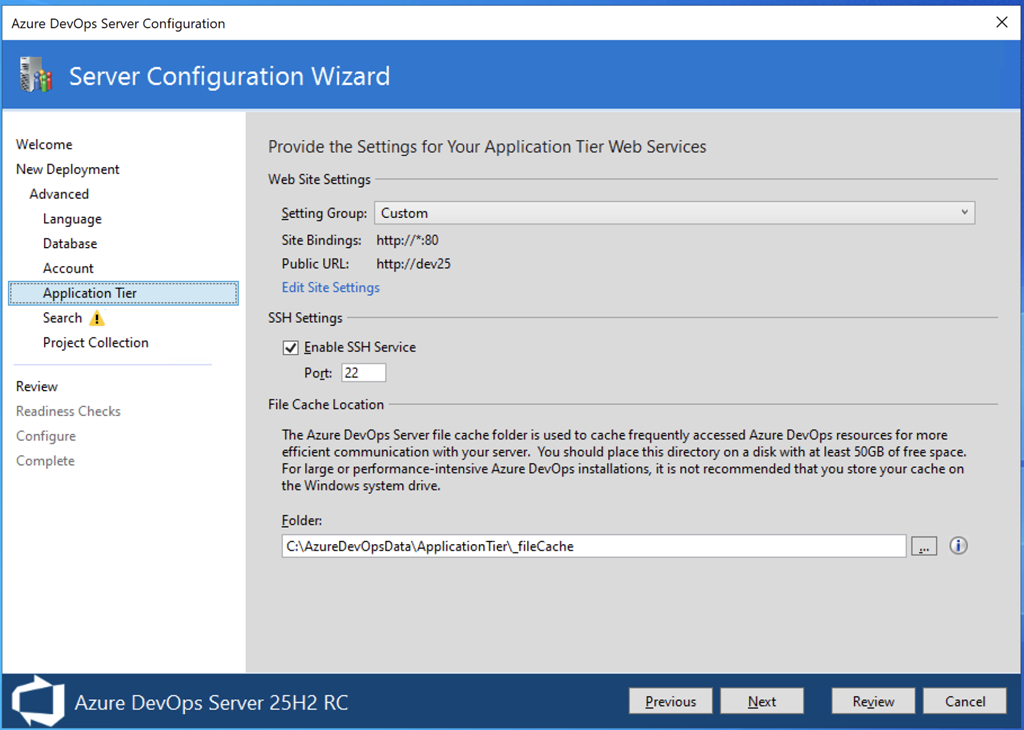Screen dimensions: 1024x730
Task: Click the server wizard icon in header
Action: 36,76
